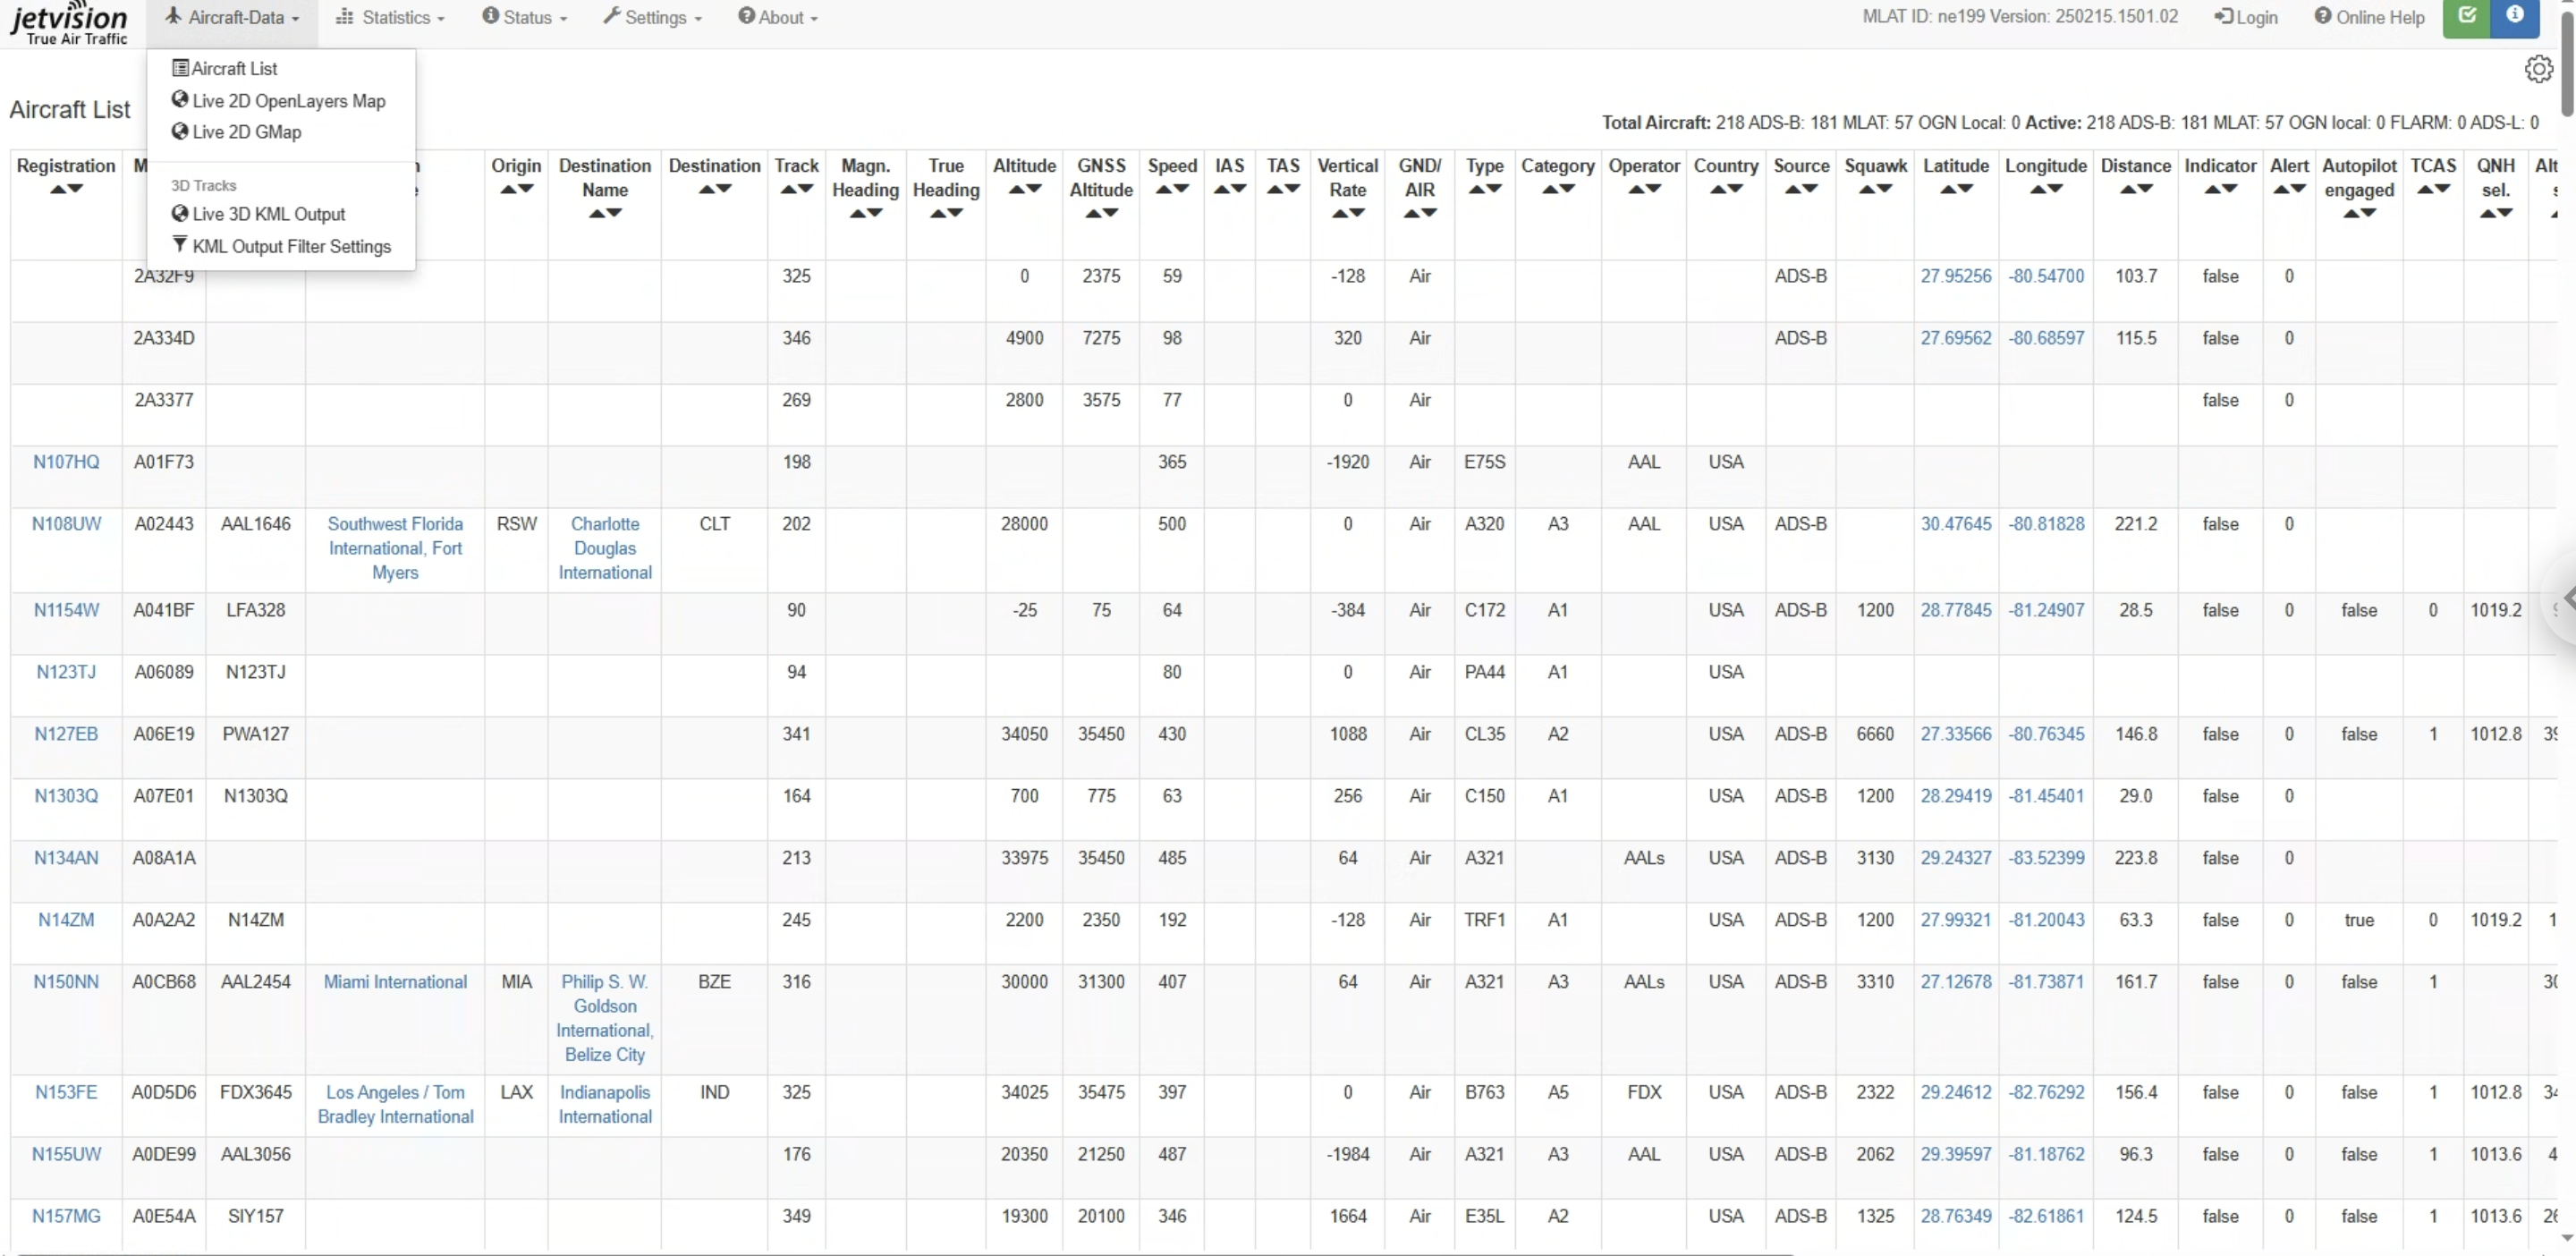Sort by Registration column arrows
This screenshot has height=1256, width=2576.
(66, 189)
